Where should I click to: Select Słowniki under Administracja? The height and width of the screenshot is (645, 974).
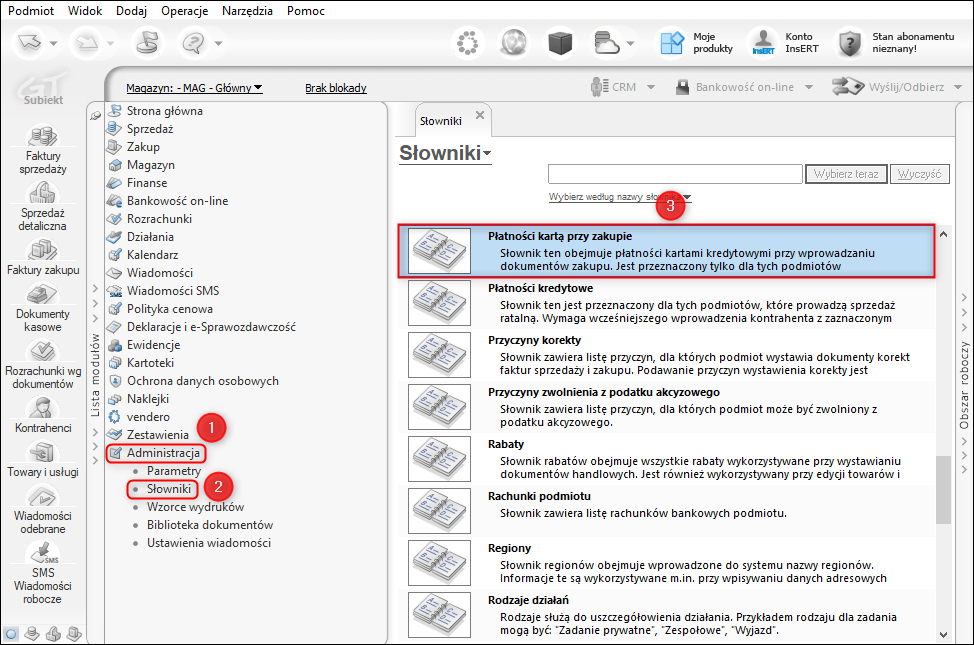pos(168,489)
